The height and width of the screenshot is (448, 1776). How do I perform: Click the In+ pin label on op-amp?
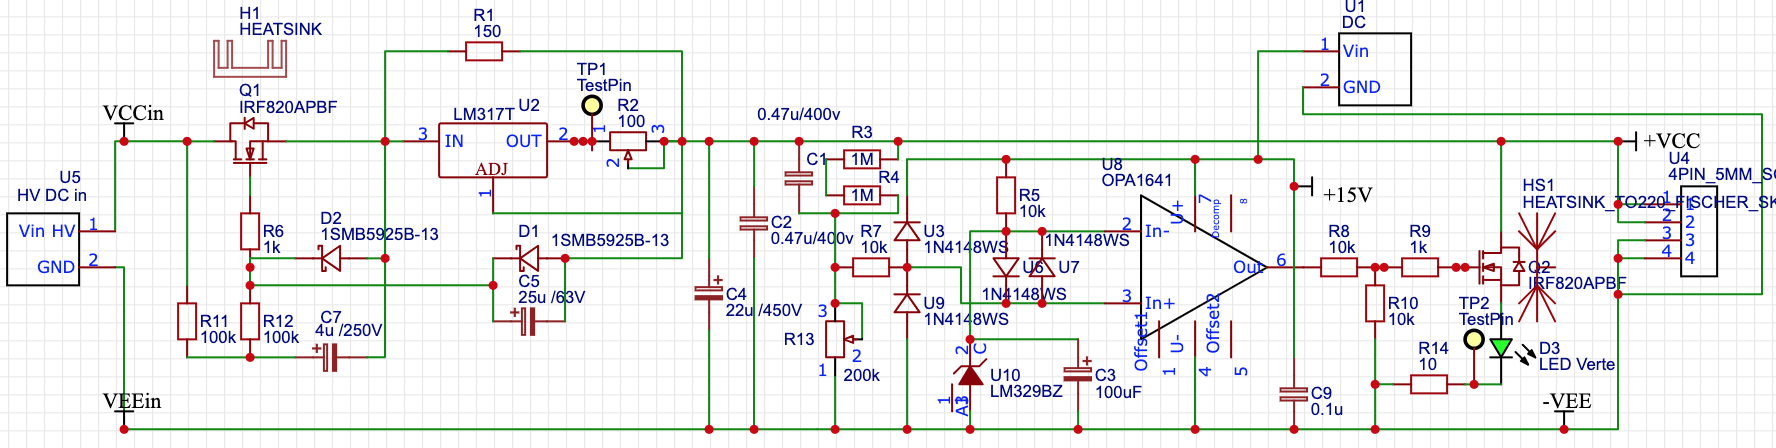(x=1160, y=303)
